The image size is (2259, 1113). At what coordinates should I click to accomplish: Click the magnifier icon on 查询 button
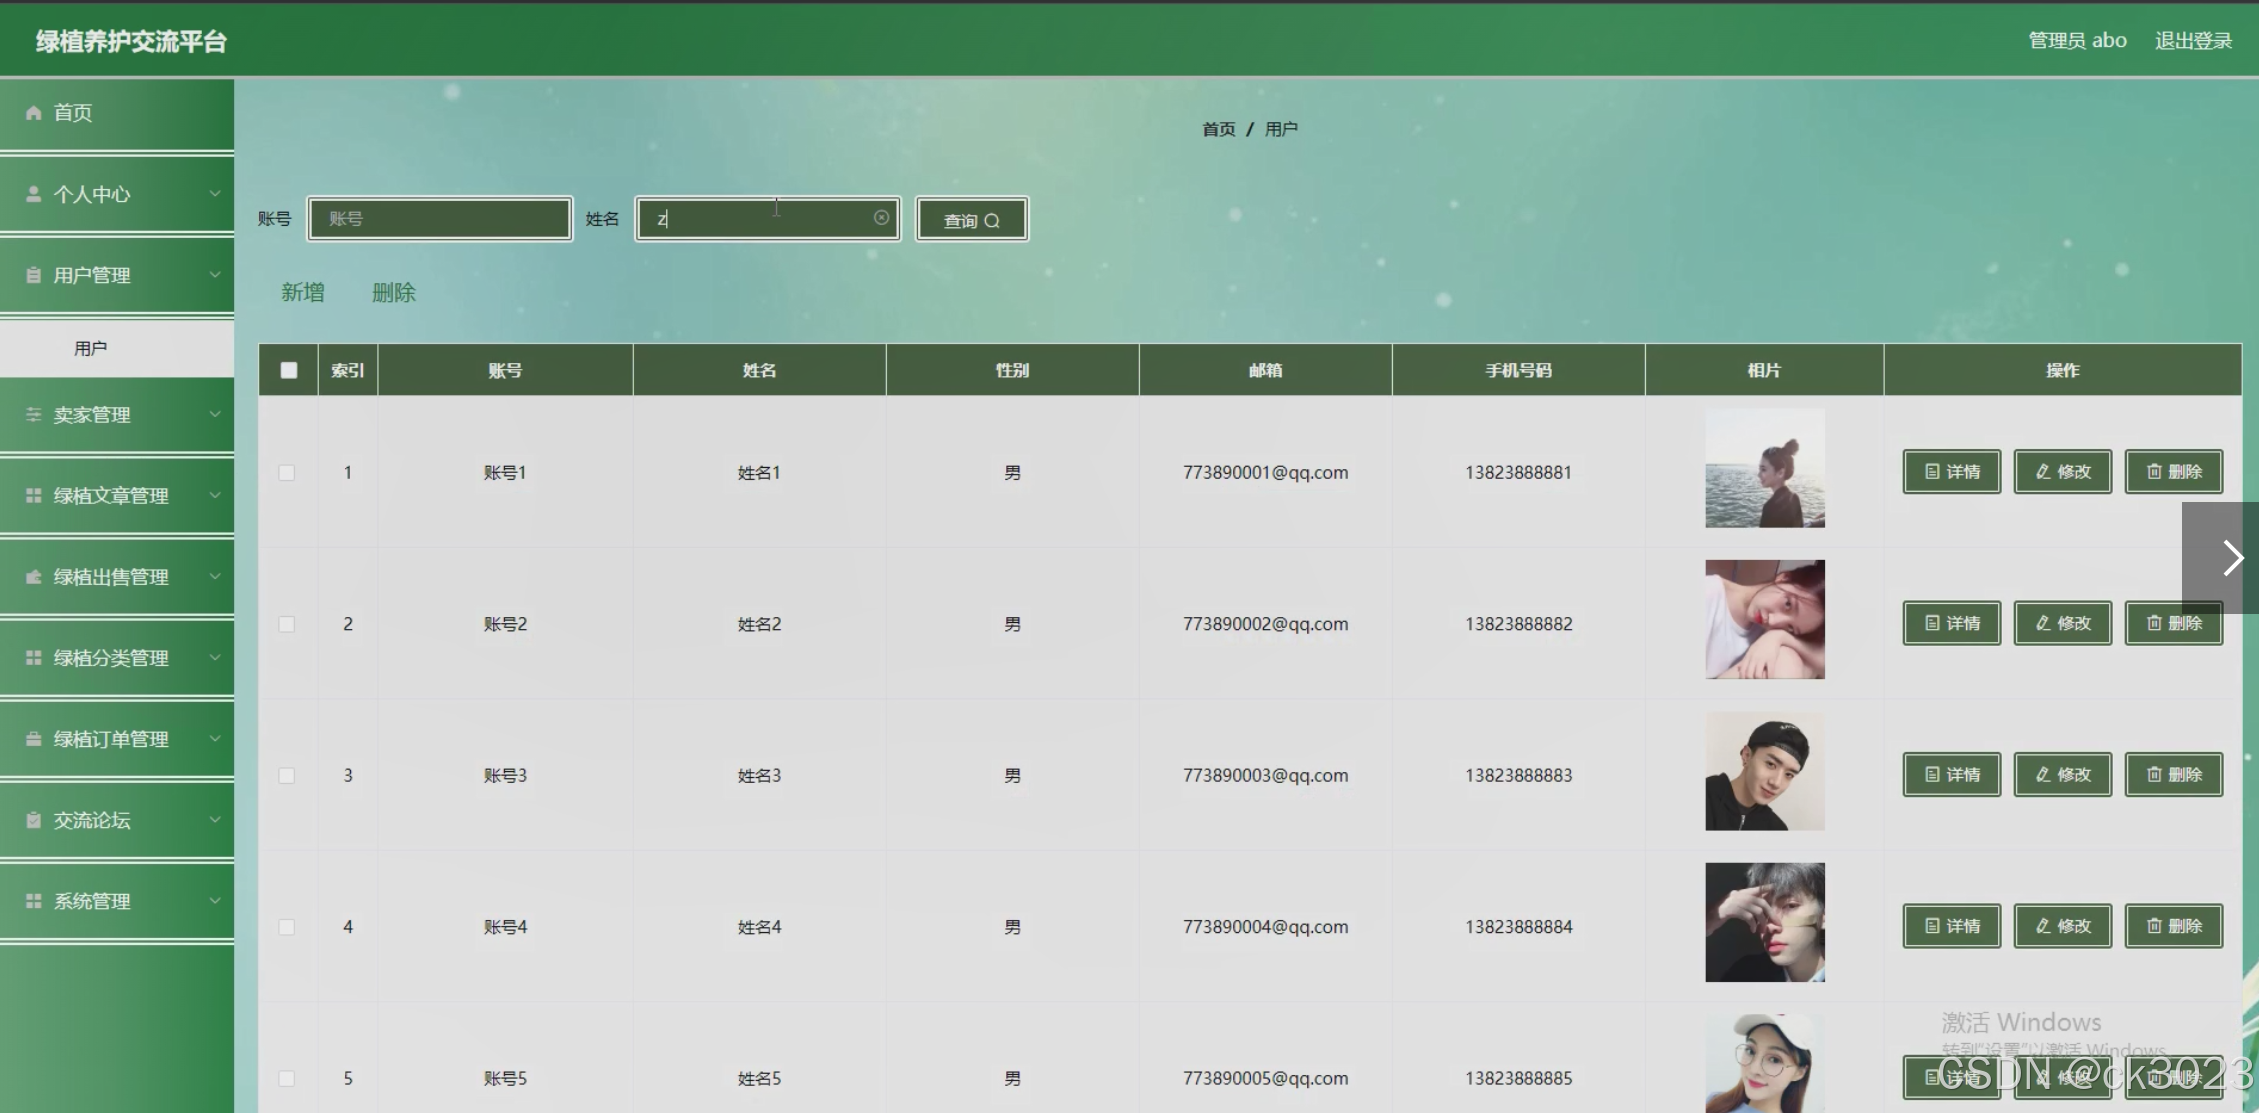click(992, 221)
